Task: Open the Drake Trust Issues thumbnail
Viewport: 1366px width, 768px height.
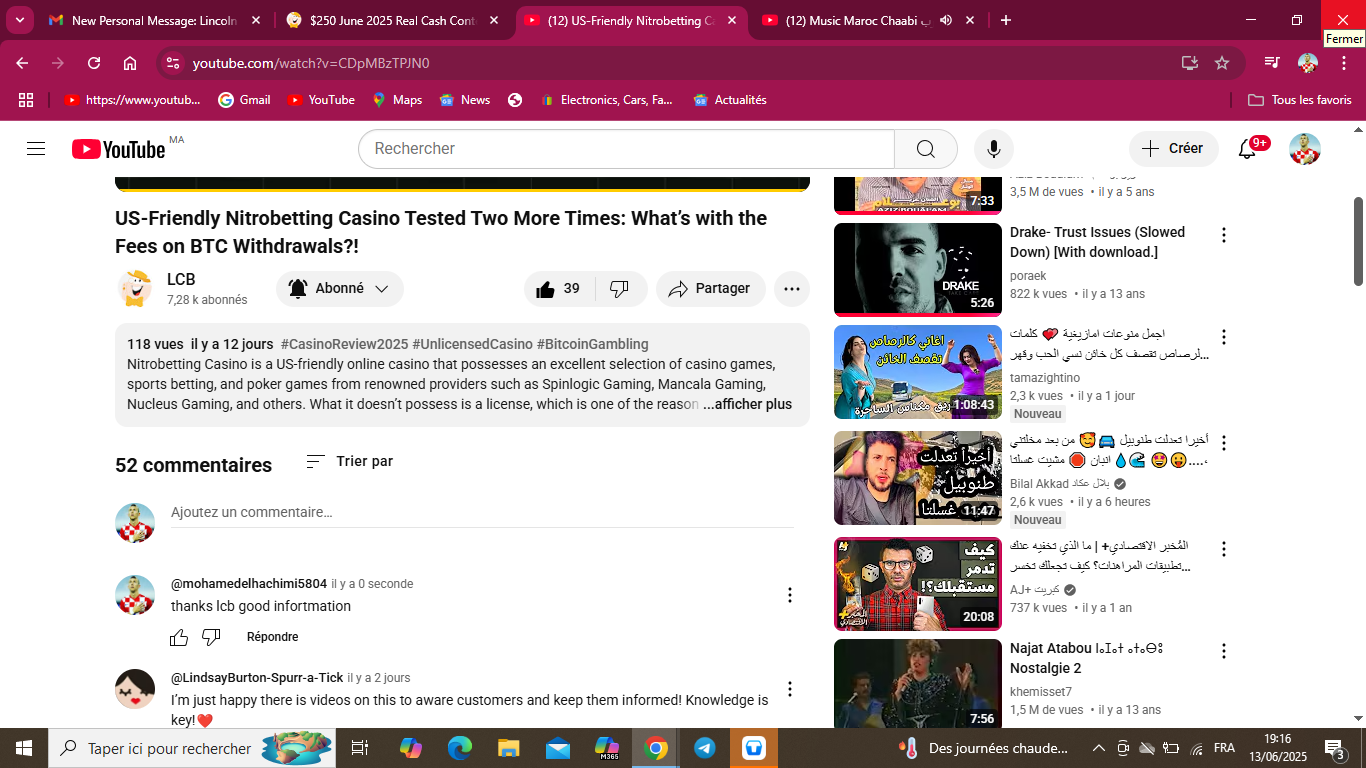Action: coord(917,269)
